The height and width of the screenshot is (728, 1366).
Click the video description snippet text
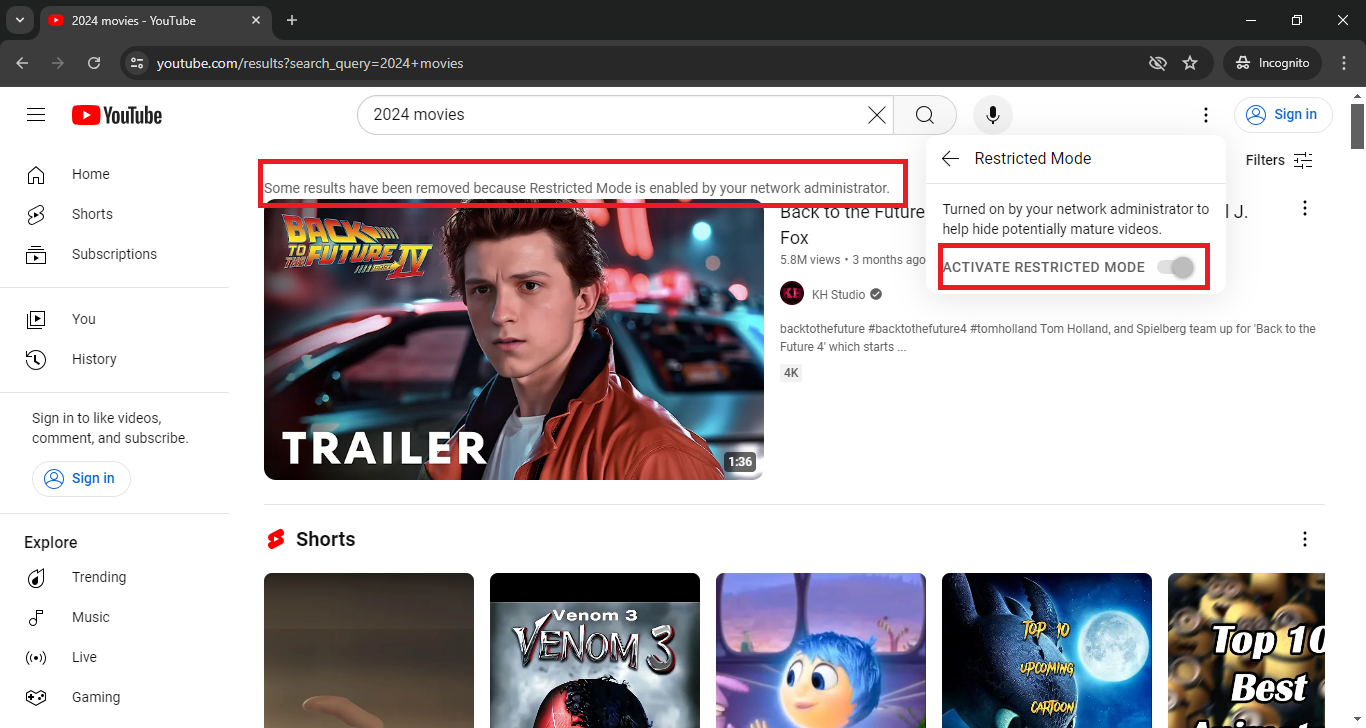1048,338
